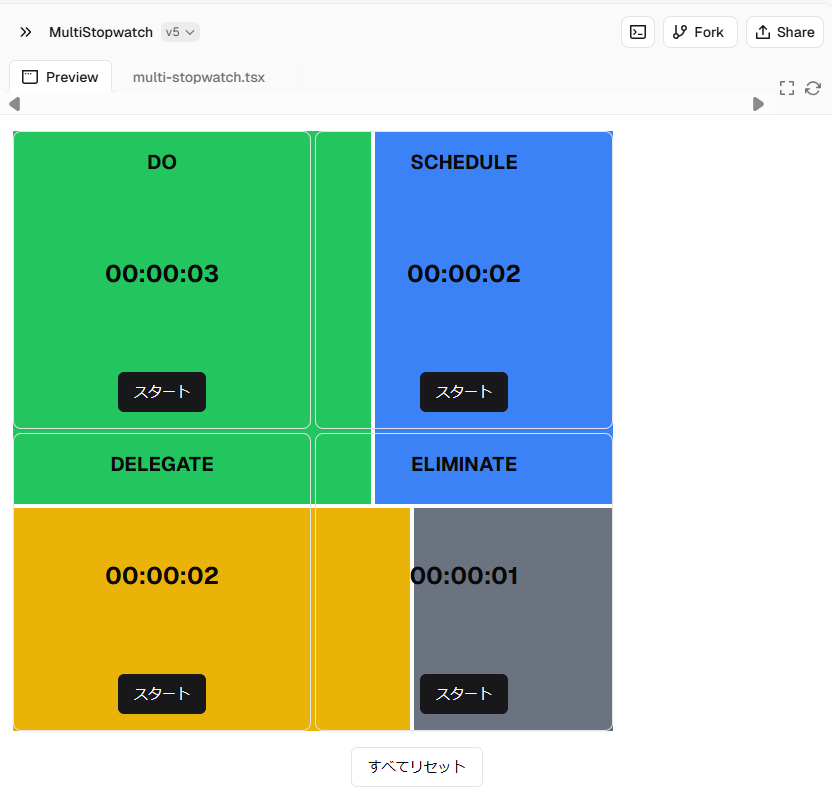The width and height of the screenshot is (832, 812).
Task: Click the left scroll arrow
Action: coord(15,104)
